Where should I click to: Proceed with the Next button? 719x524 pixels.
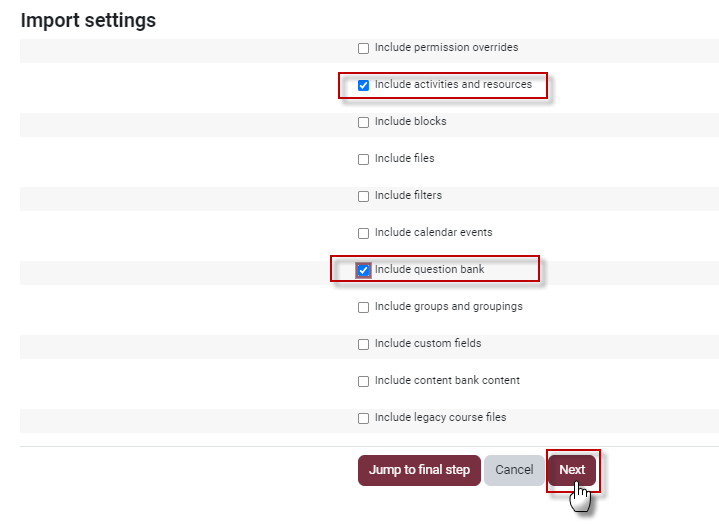(572, 470)
